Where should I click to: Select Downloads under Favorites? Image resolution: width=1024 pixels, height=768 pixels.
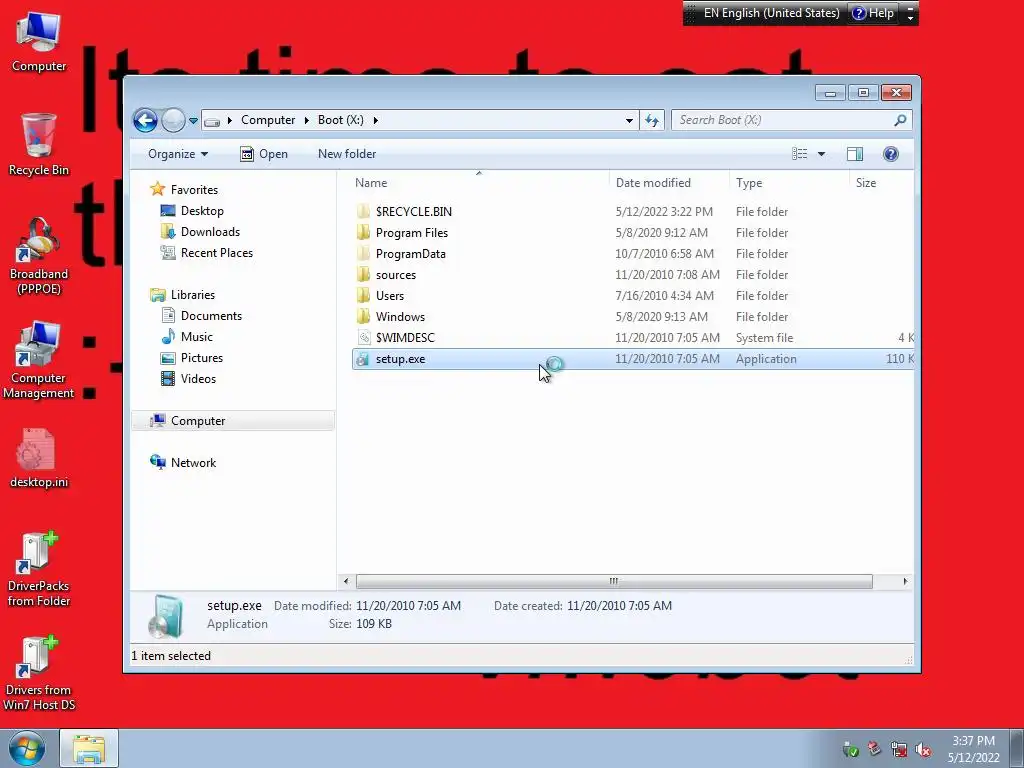click(x=210, y=232)
